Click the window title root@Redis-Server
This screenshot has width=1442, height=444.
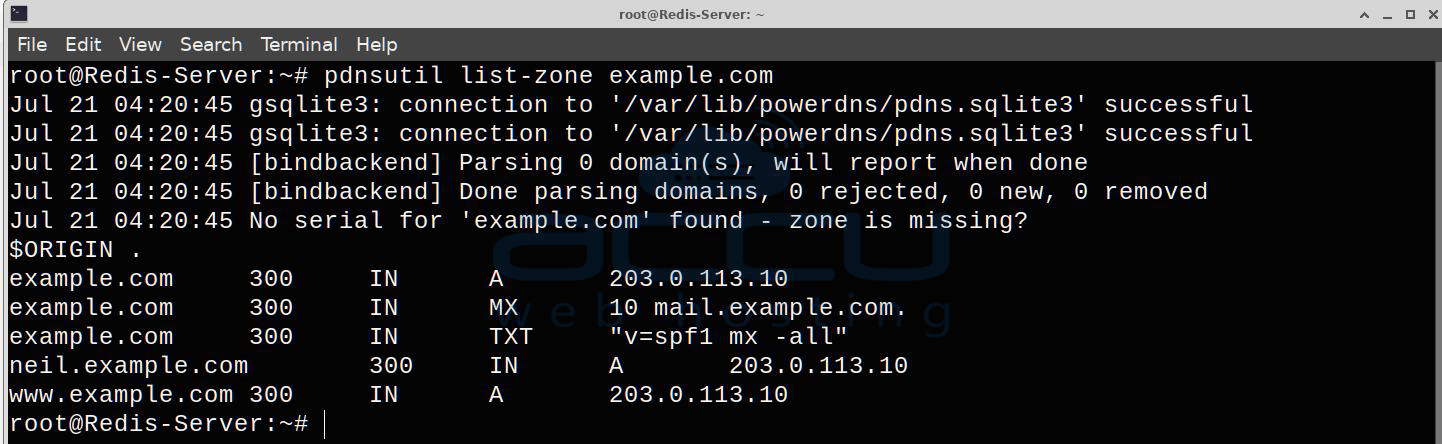tap(692, 15)
